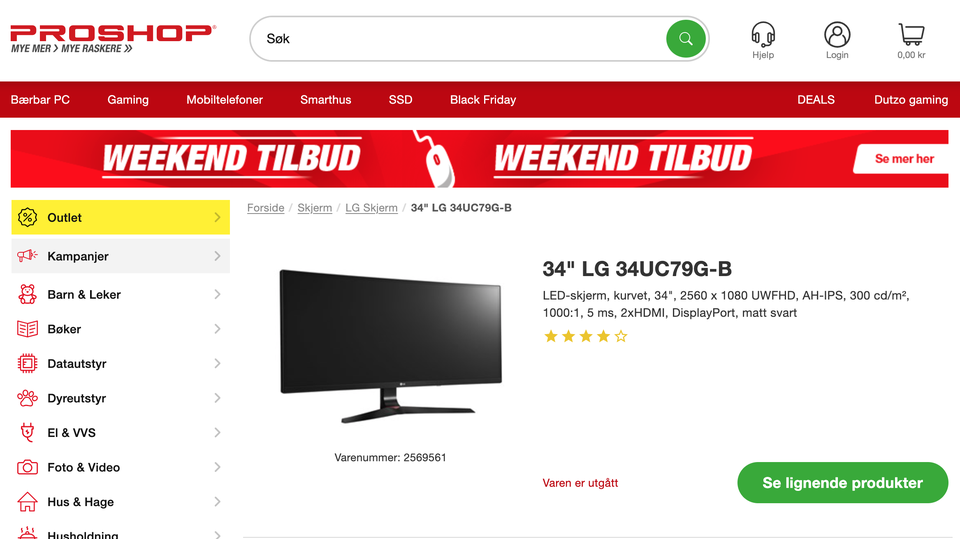Open the Gaming menu item
This screenshot has height=539, width=960.
pos(128,100)
